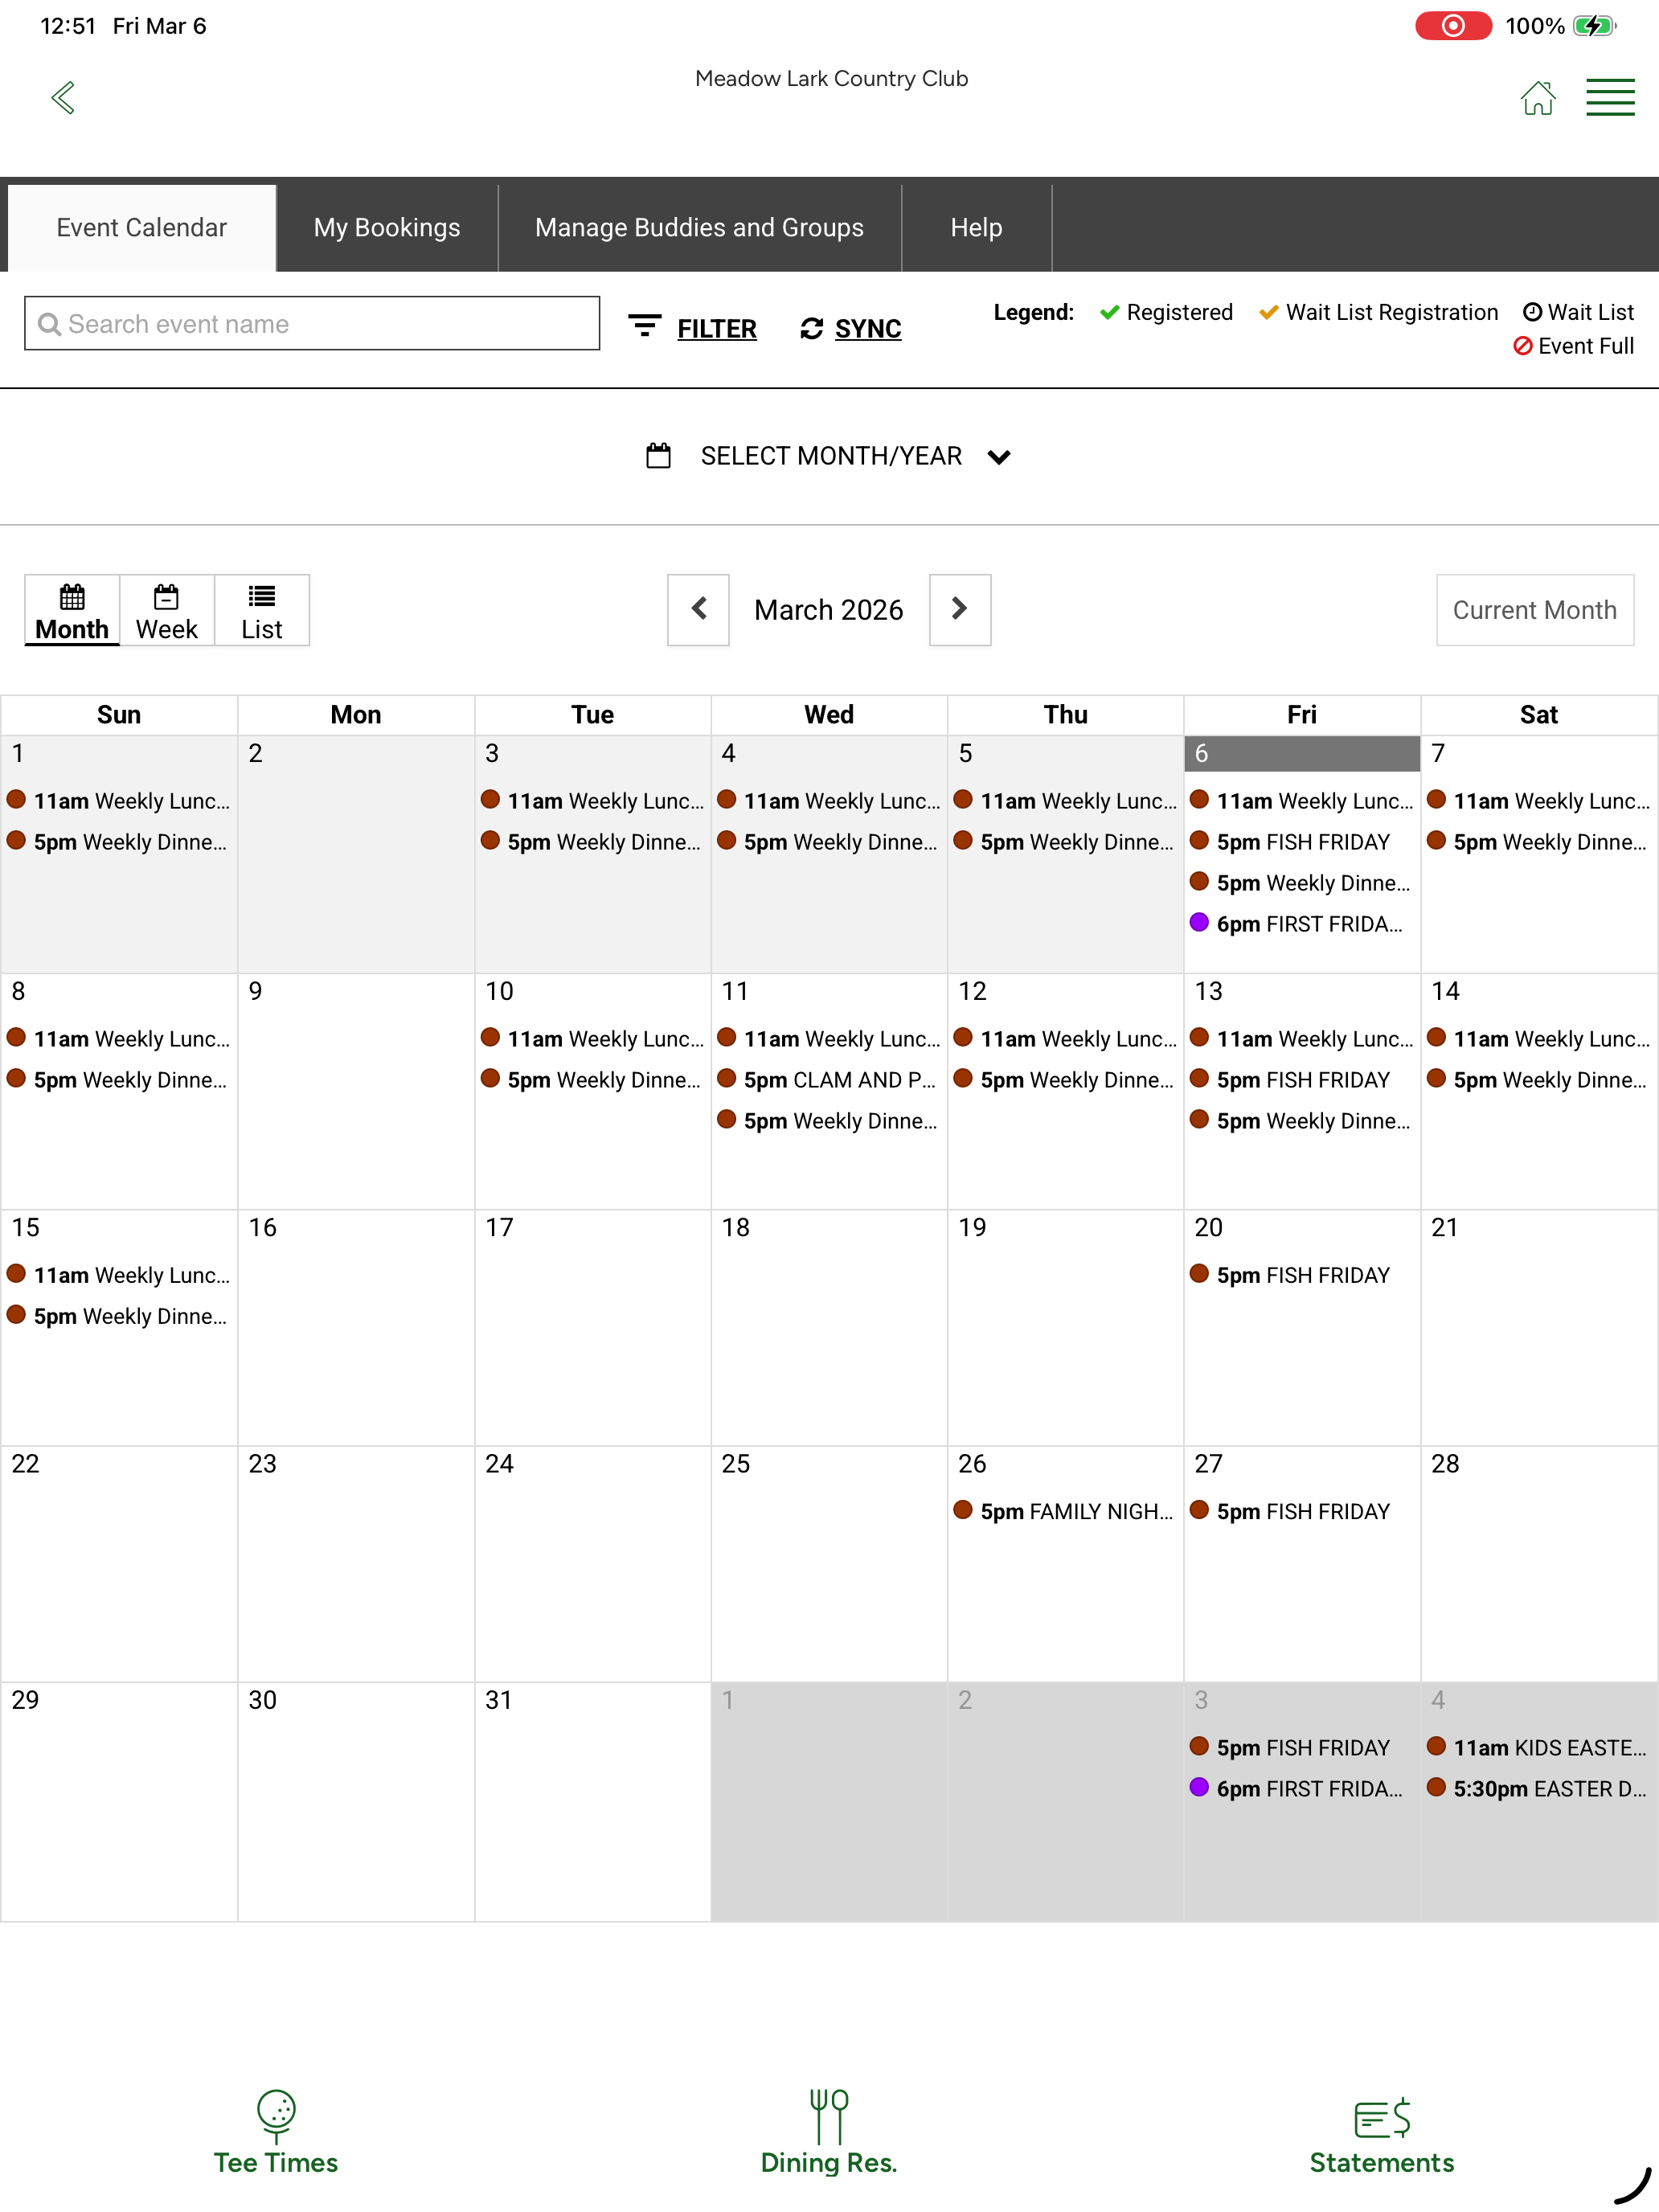
Task: Open 11am Weekly Lunch on Sunday March 1
Action: pos(119,801)
